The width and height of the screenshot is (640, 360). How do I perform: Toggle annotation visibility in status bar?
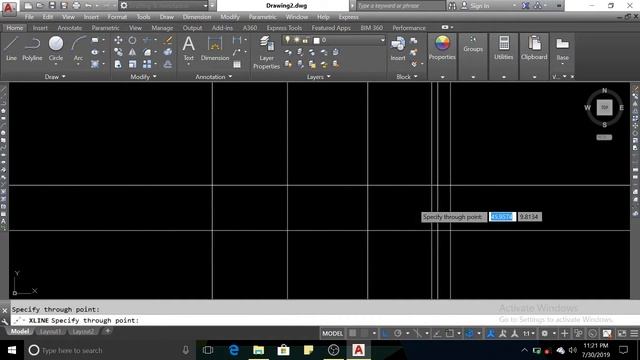[x=491, y=333]
